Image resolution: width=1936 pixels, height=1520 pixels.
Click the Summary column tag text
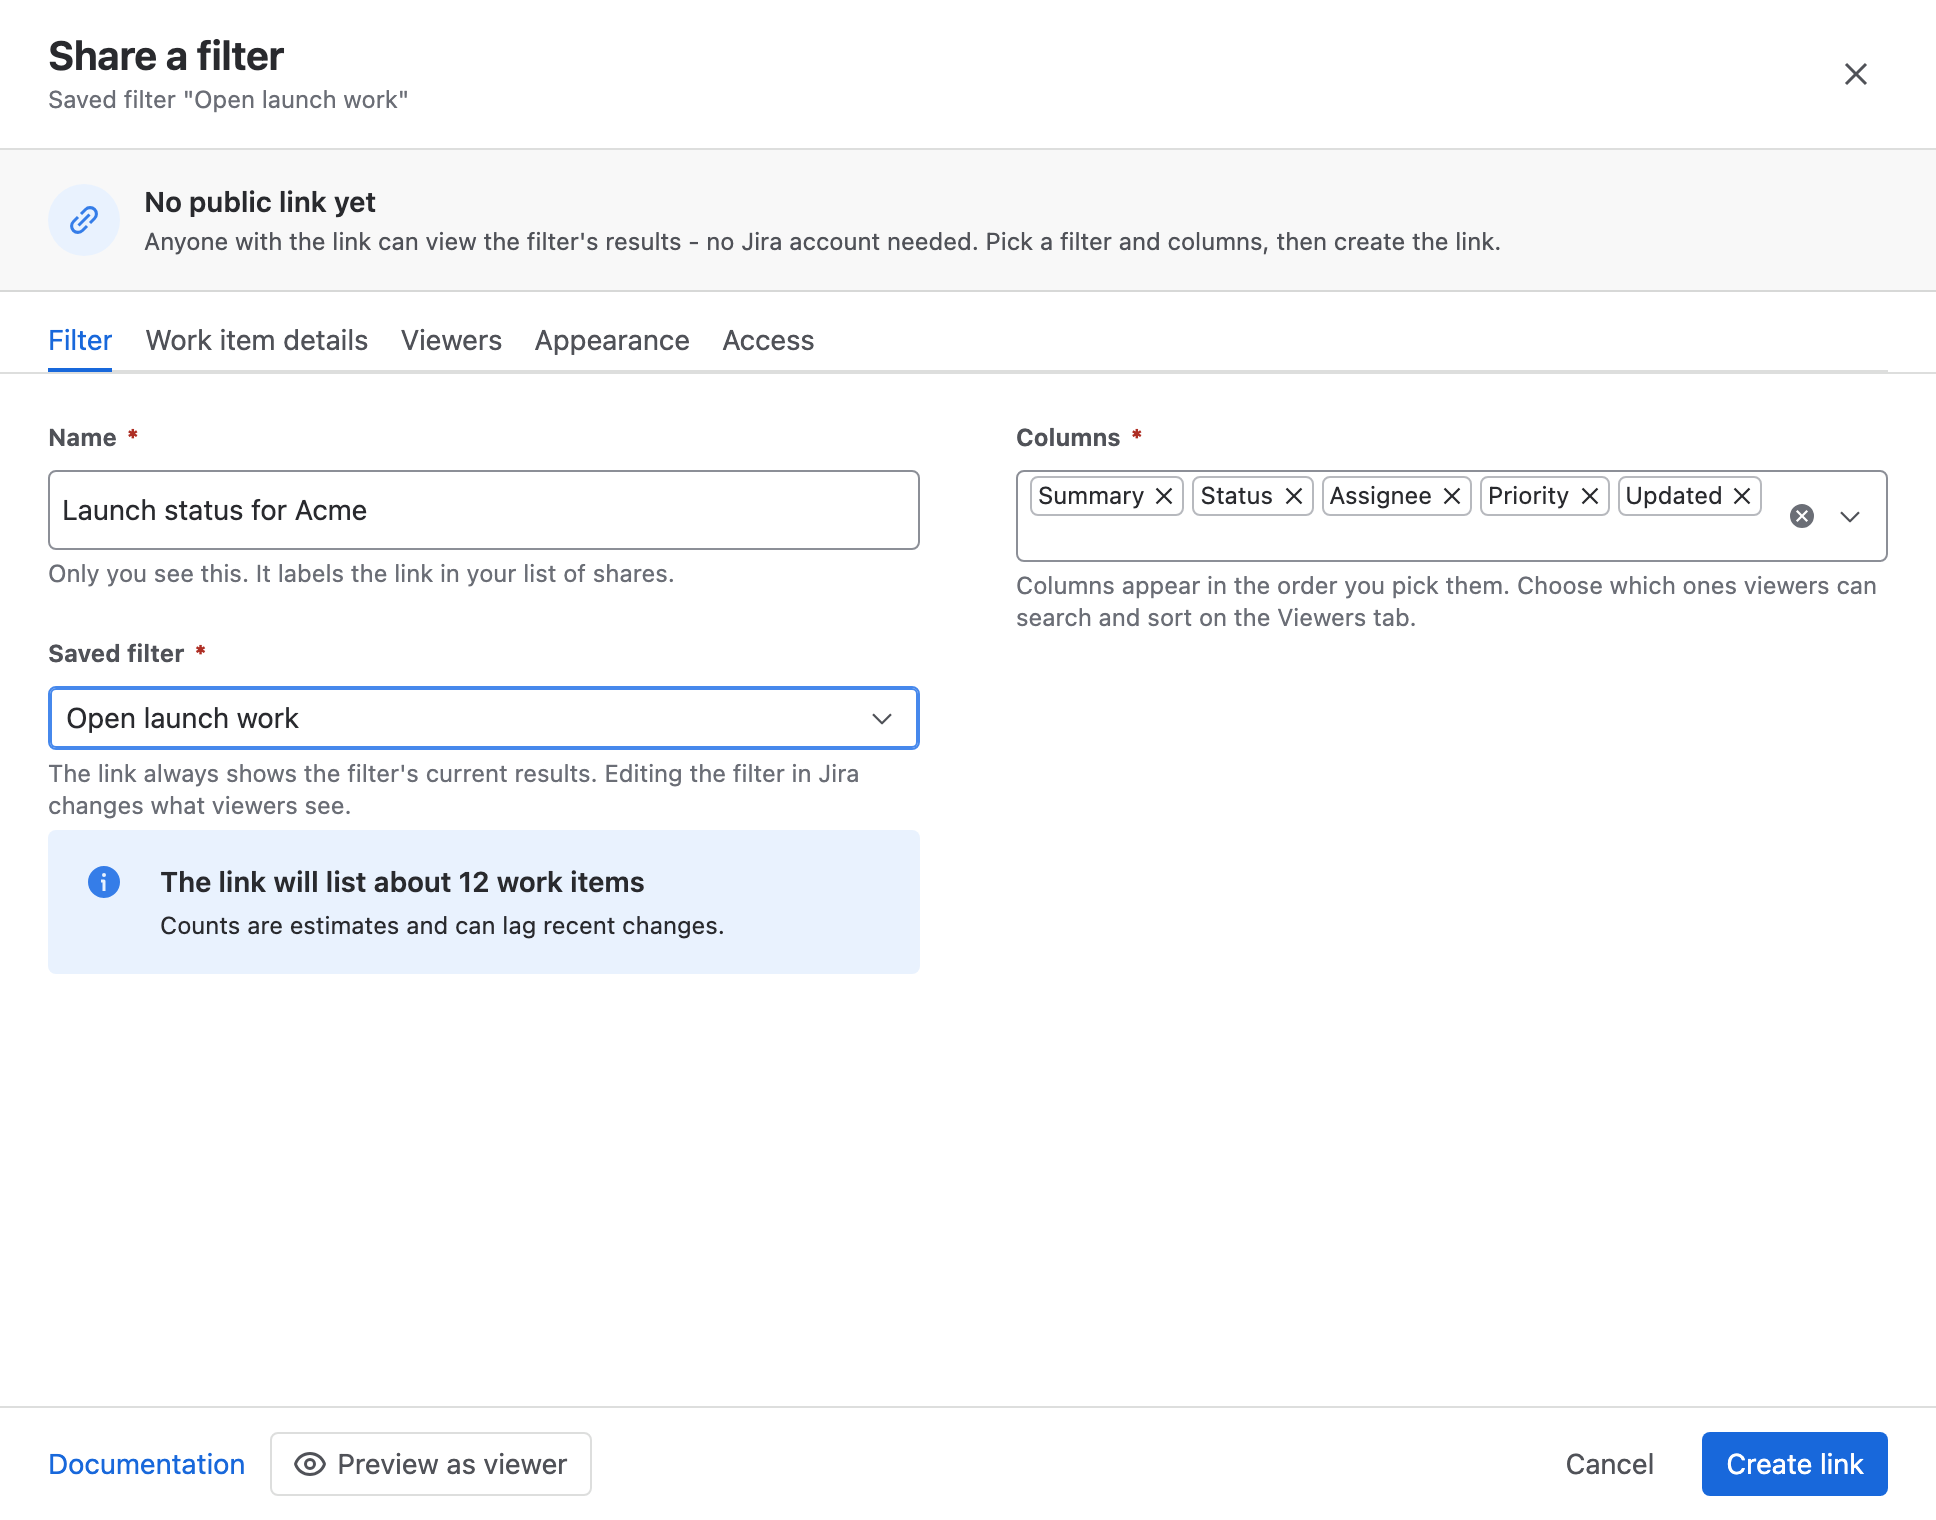[1091, 496]
